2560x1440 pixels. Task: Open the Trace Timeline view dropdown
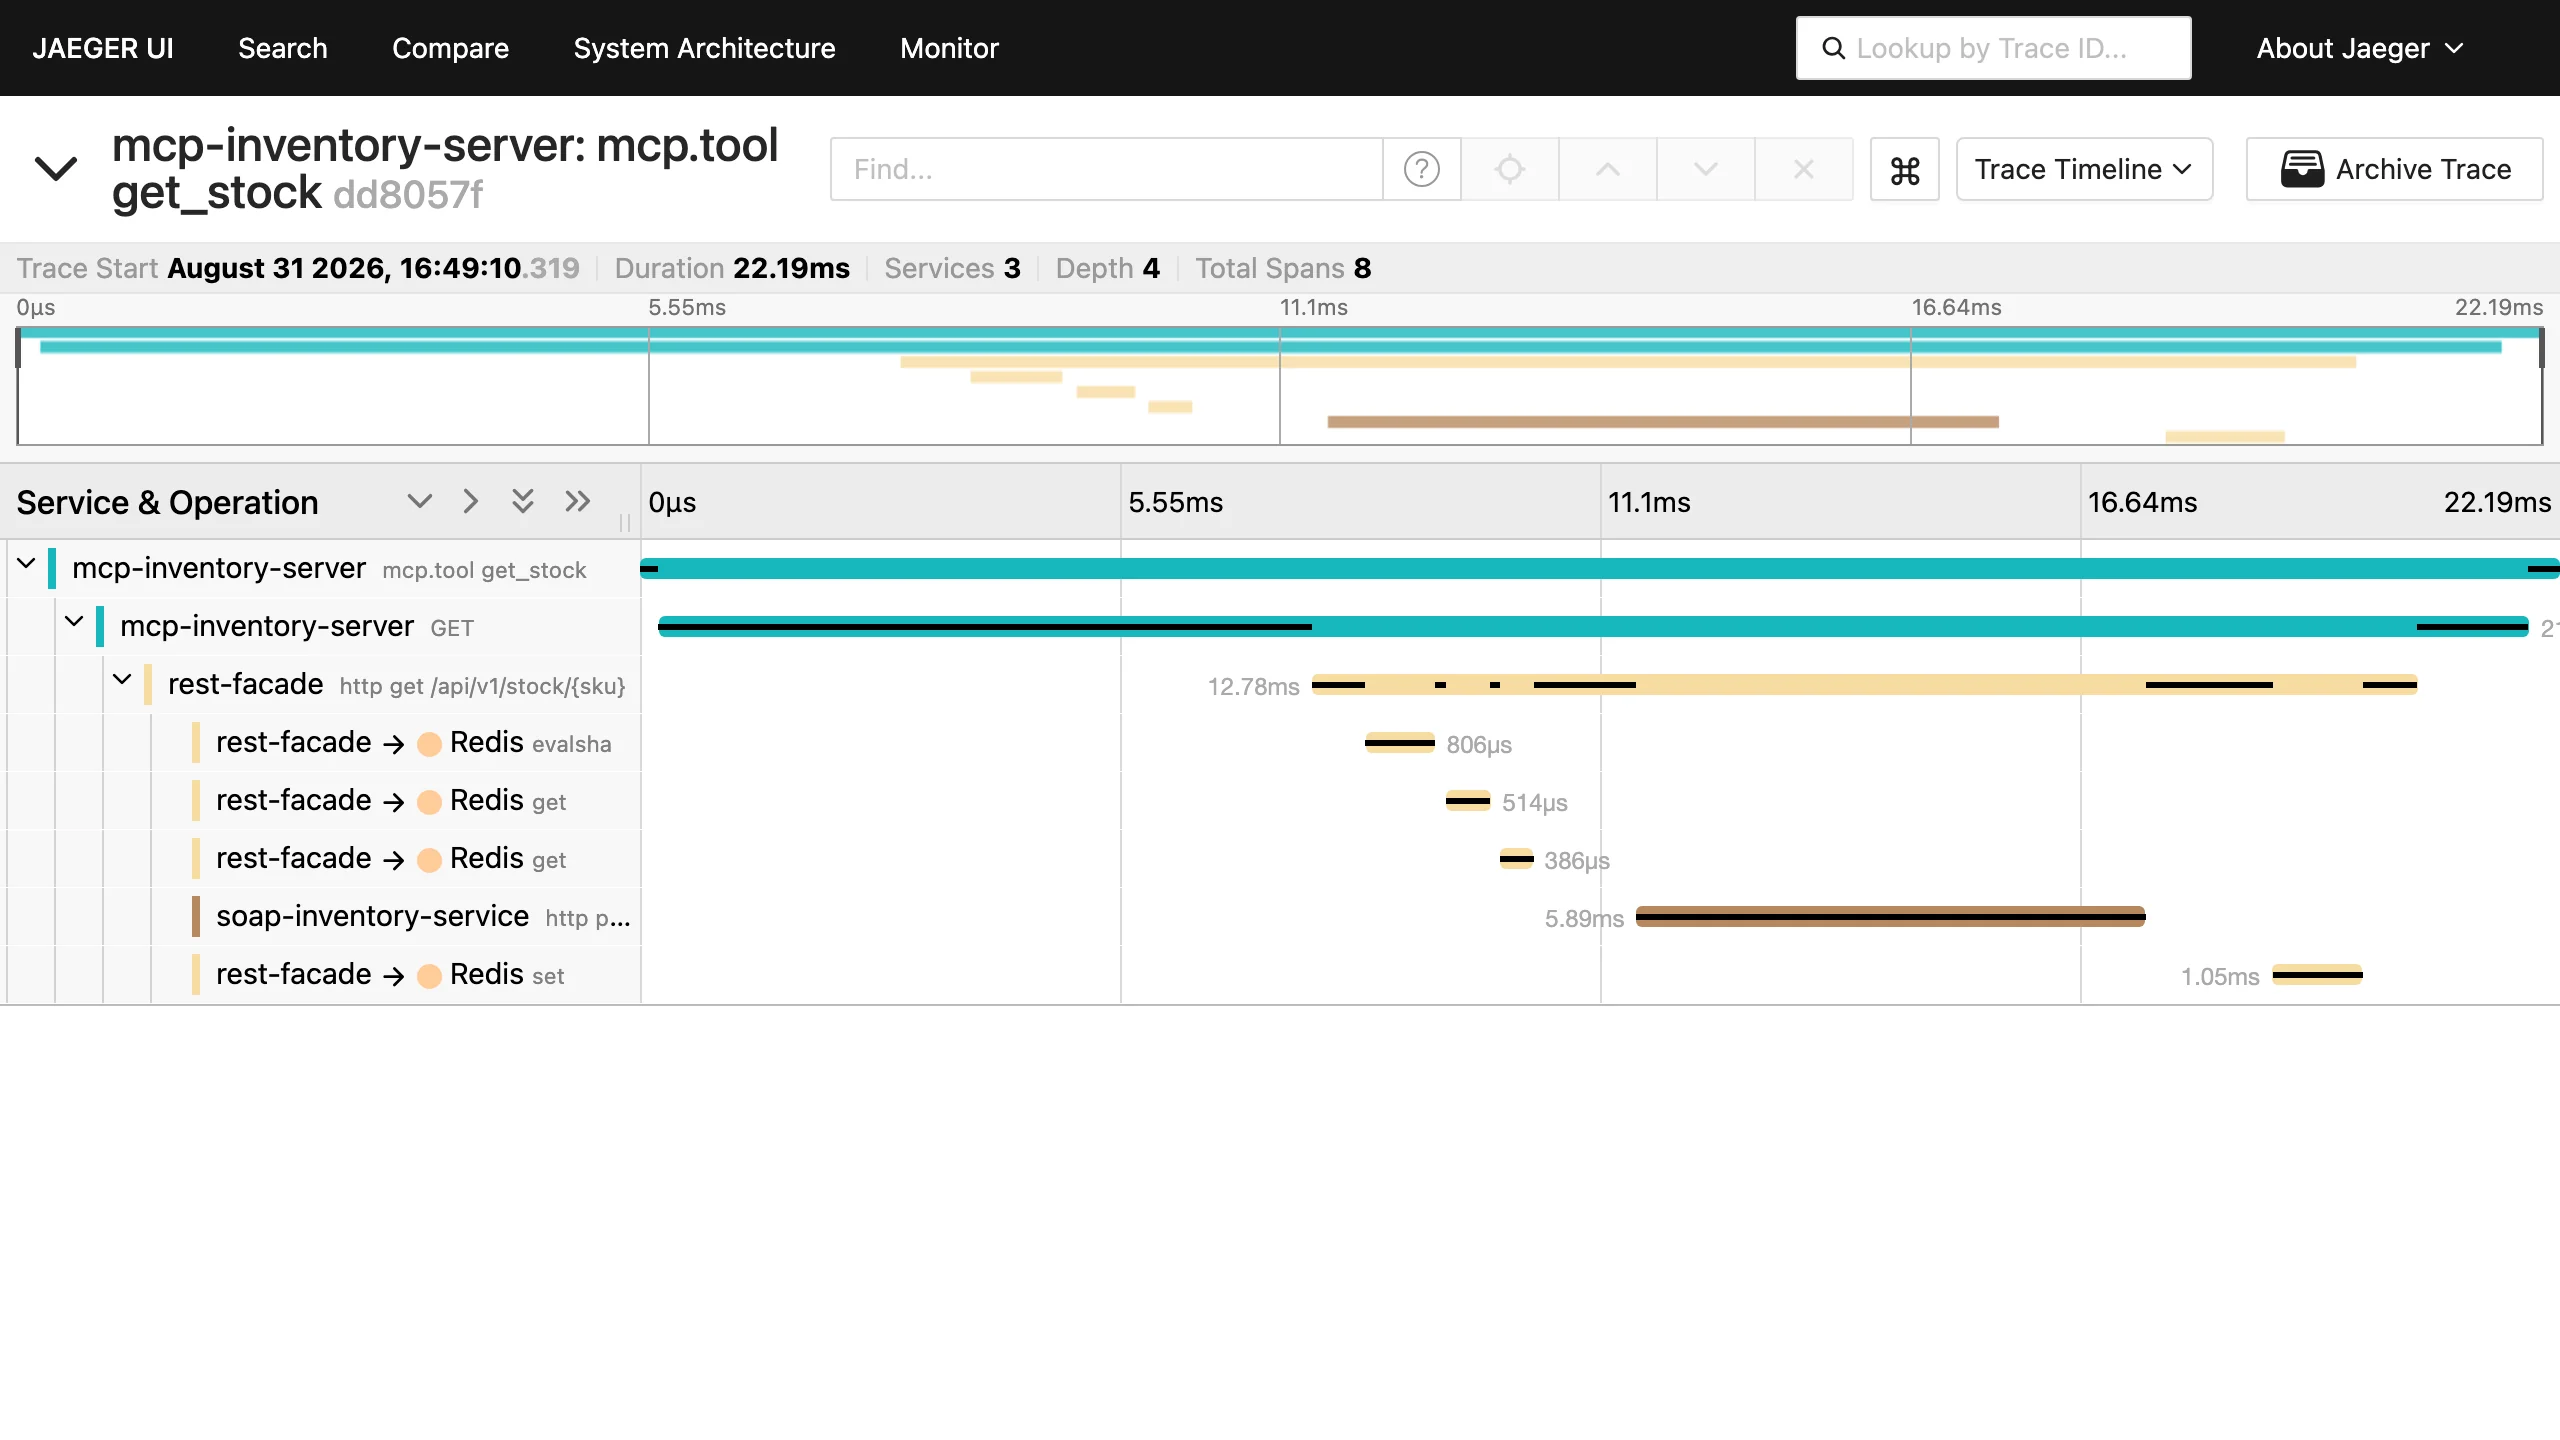[2084, 169]
